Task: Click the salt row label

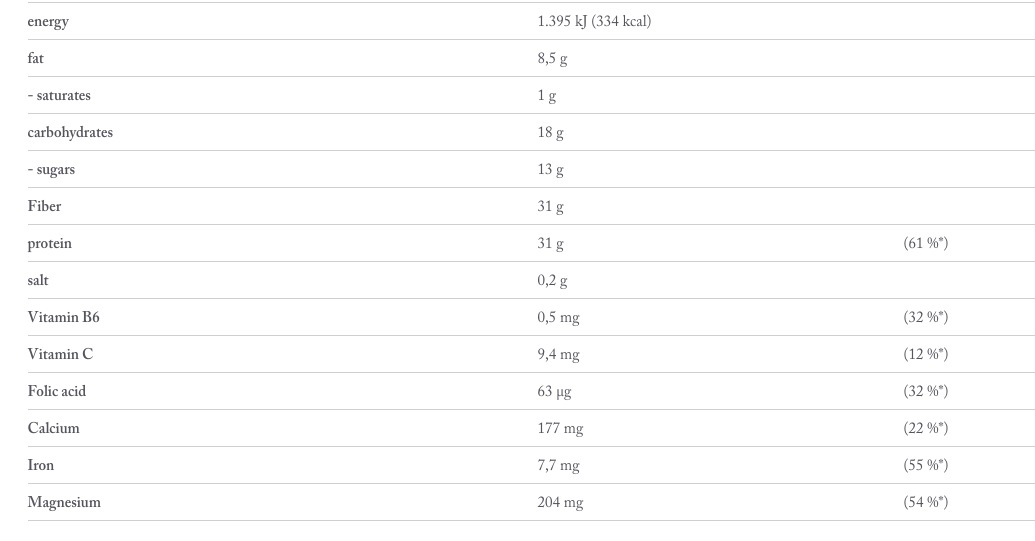Action: [38, 280]
